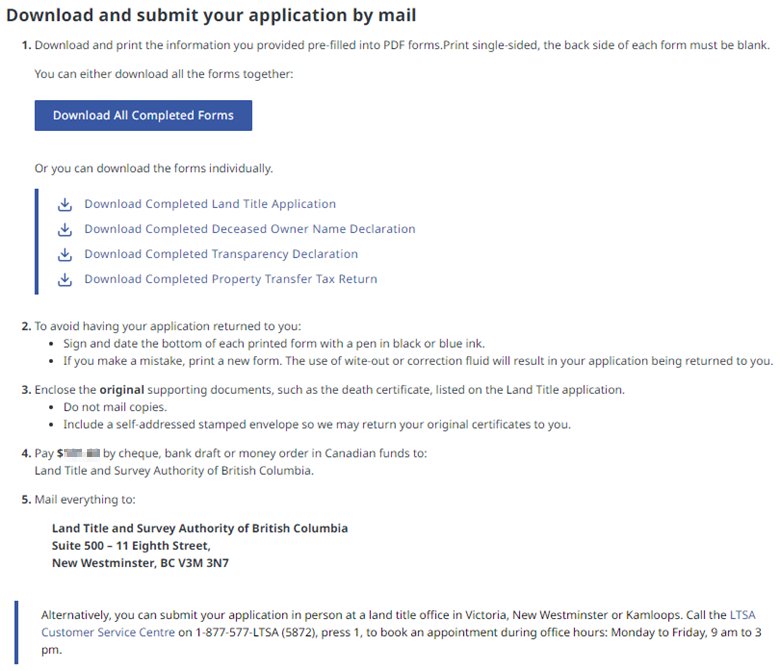
Task: Click download icon beside Deceased Owner Name Declaration
Action: tap(65, 229)
